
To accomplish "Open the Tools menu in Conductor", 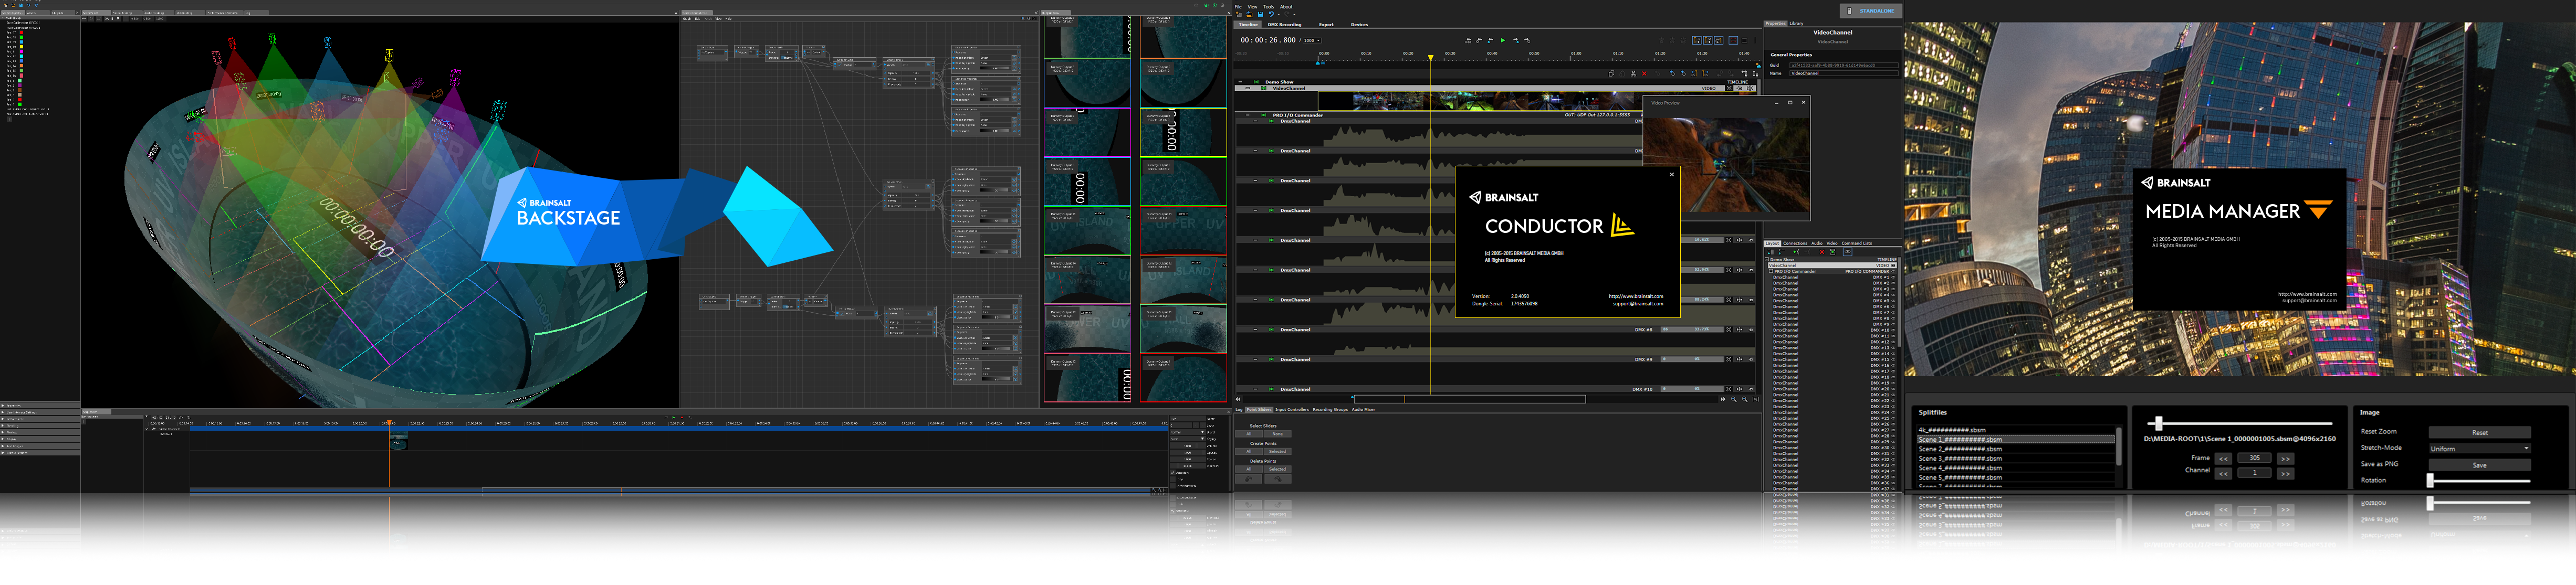I will pyautogui.click(x=1269, y=7).
